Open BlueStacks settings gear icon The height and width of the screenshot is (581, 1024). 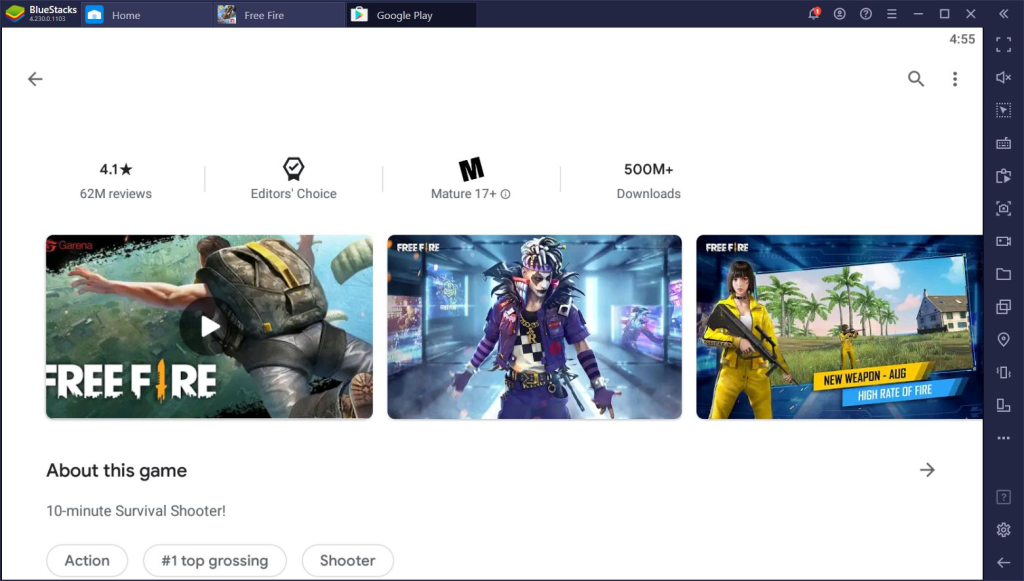(1003, 530)
